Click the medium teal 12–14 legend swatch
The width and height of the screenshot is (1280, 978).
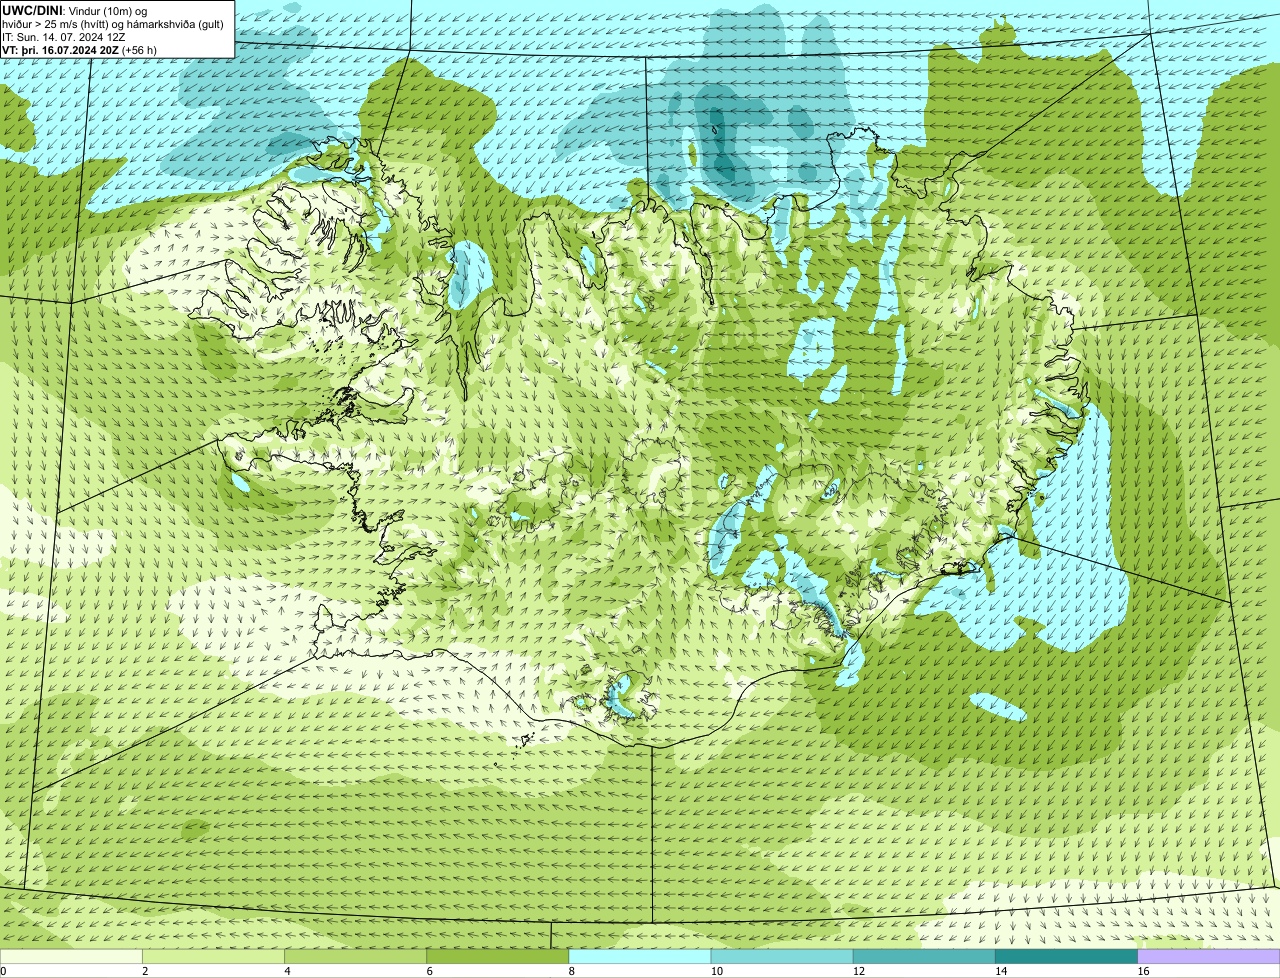(x=924, y=956)
